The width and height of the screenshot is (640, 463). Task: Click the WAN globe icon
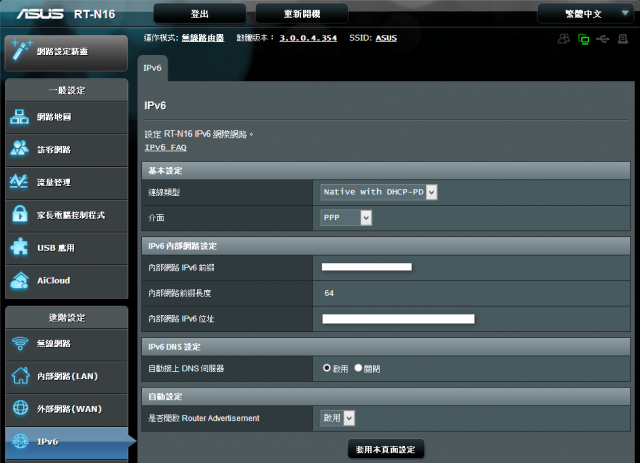click(20, 407)
